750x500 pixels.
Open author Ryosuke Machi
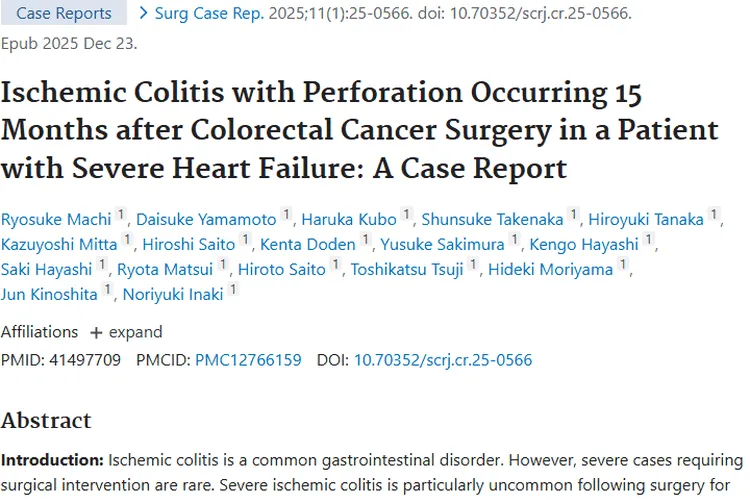[x=54, y=219]
